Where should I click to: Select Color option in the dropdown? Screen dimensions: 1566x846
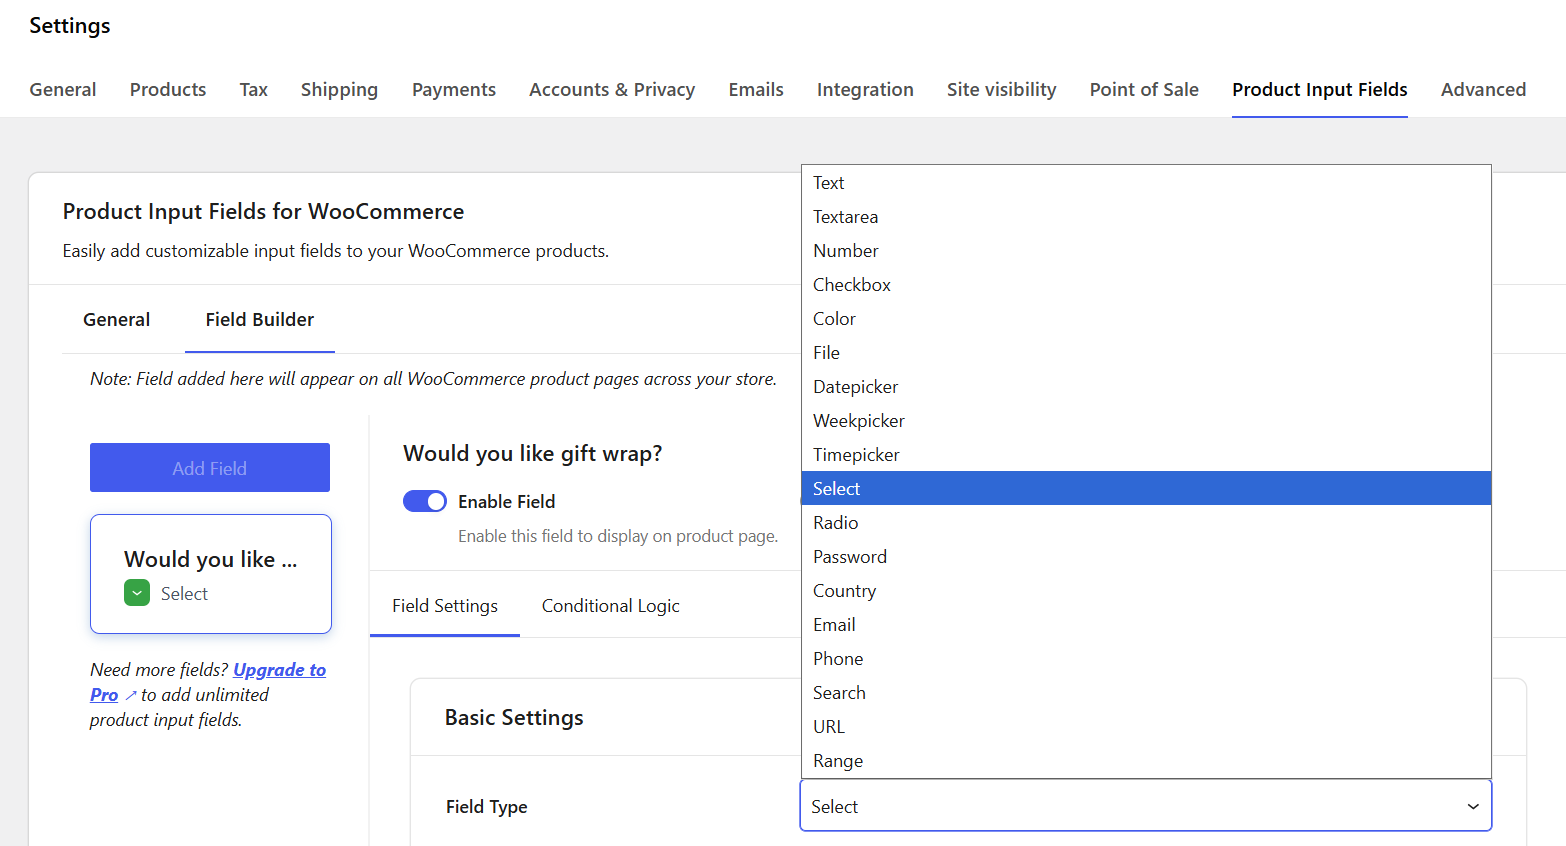[1146, 319]
